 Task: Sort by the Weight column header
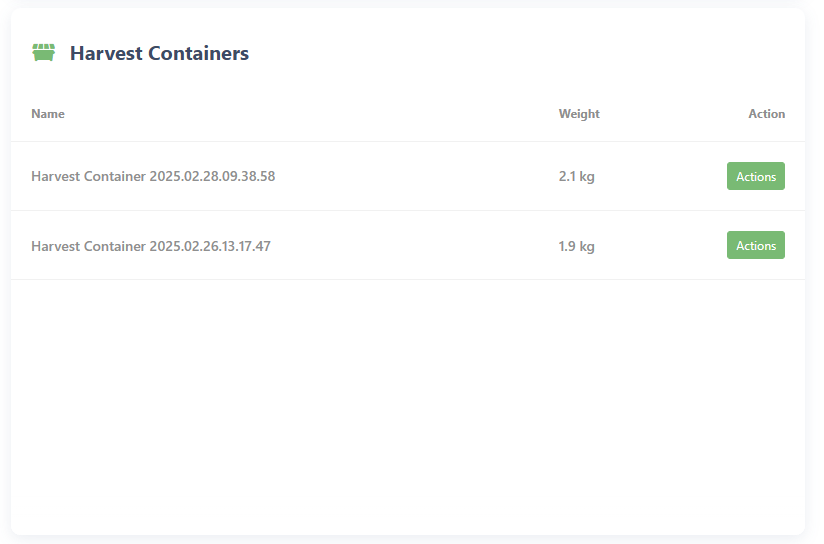tap(579, 114)
